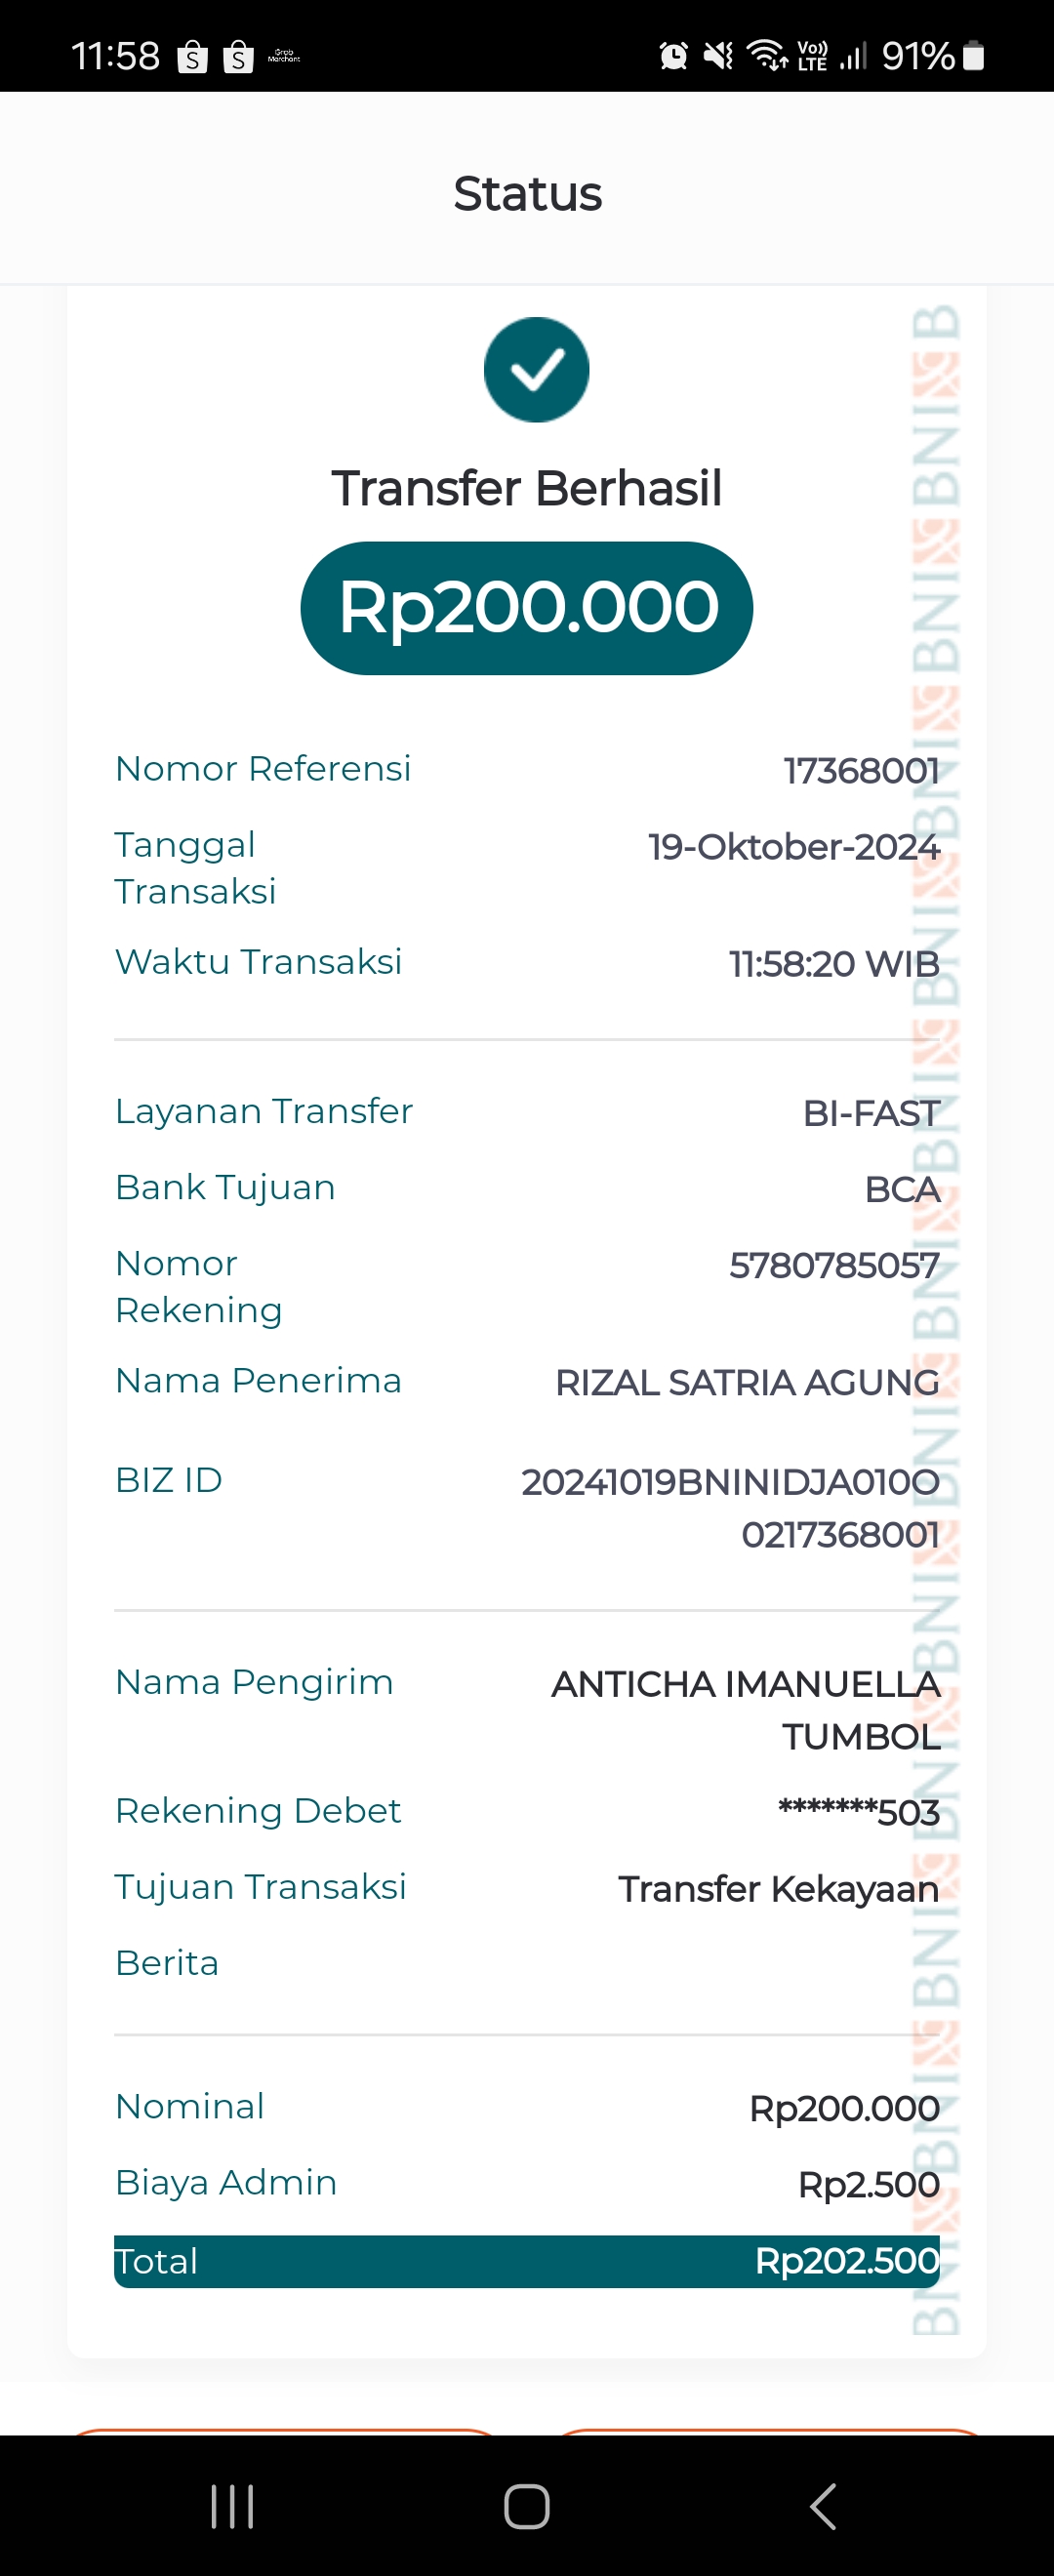
Task: Tap the Transfer Berhasil heading
Action: [526, 489]
